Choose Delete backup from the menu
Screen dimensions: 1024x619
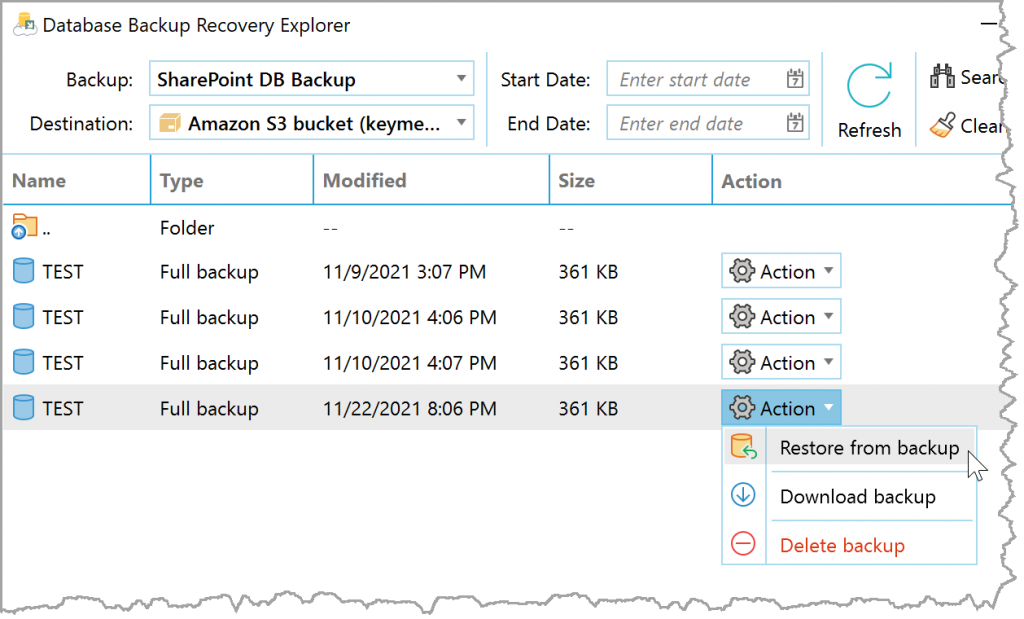coord(842,546)
